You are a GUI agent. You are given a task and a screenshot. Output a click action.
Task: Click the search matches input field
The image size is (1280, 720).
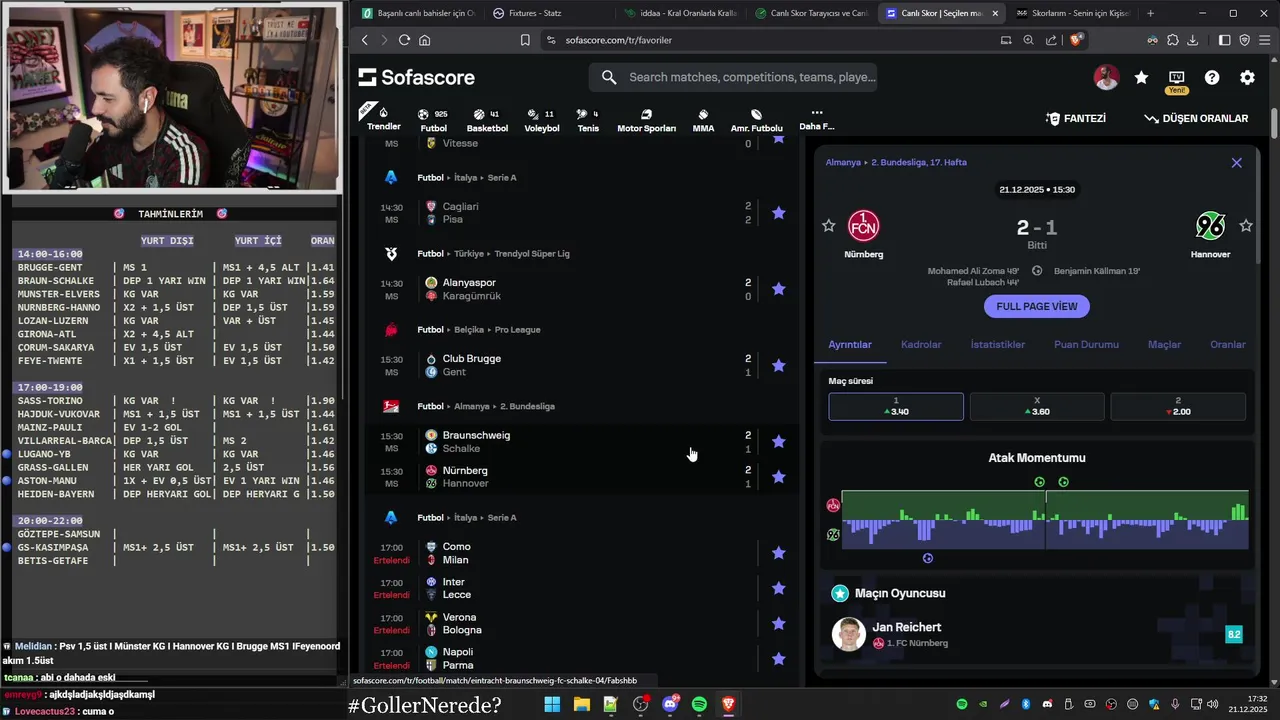(733, 77)
